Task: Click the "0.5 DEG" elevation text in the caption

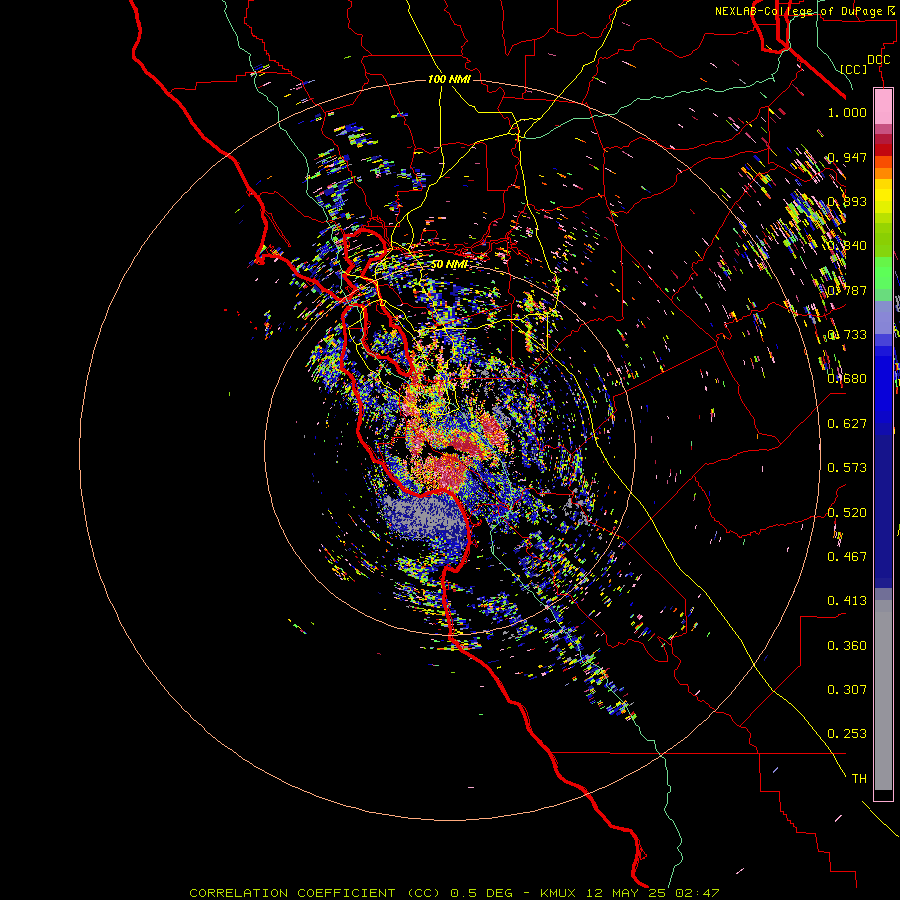Action: (x=481, y=893)
